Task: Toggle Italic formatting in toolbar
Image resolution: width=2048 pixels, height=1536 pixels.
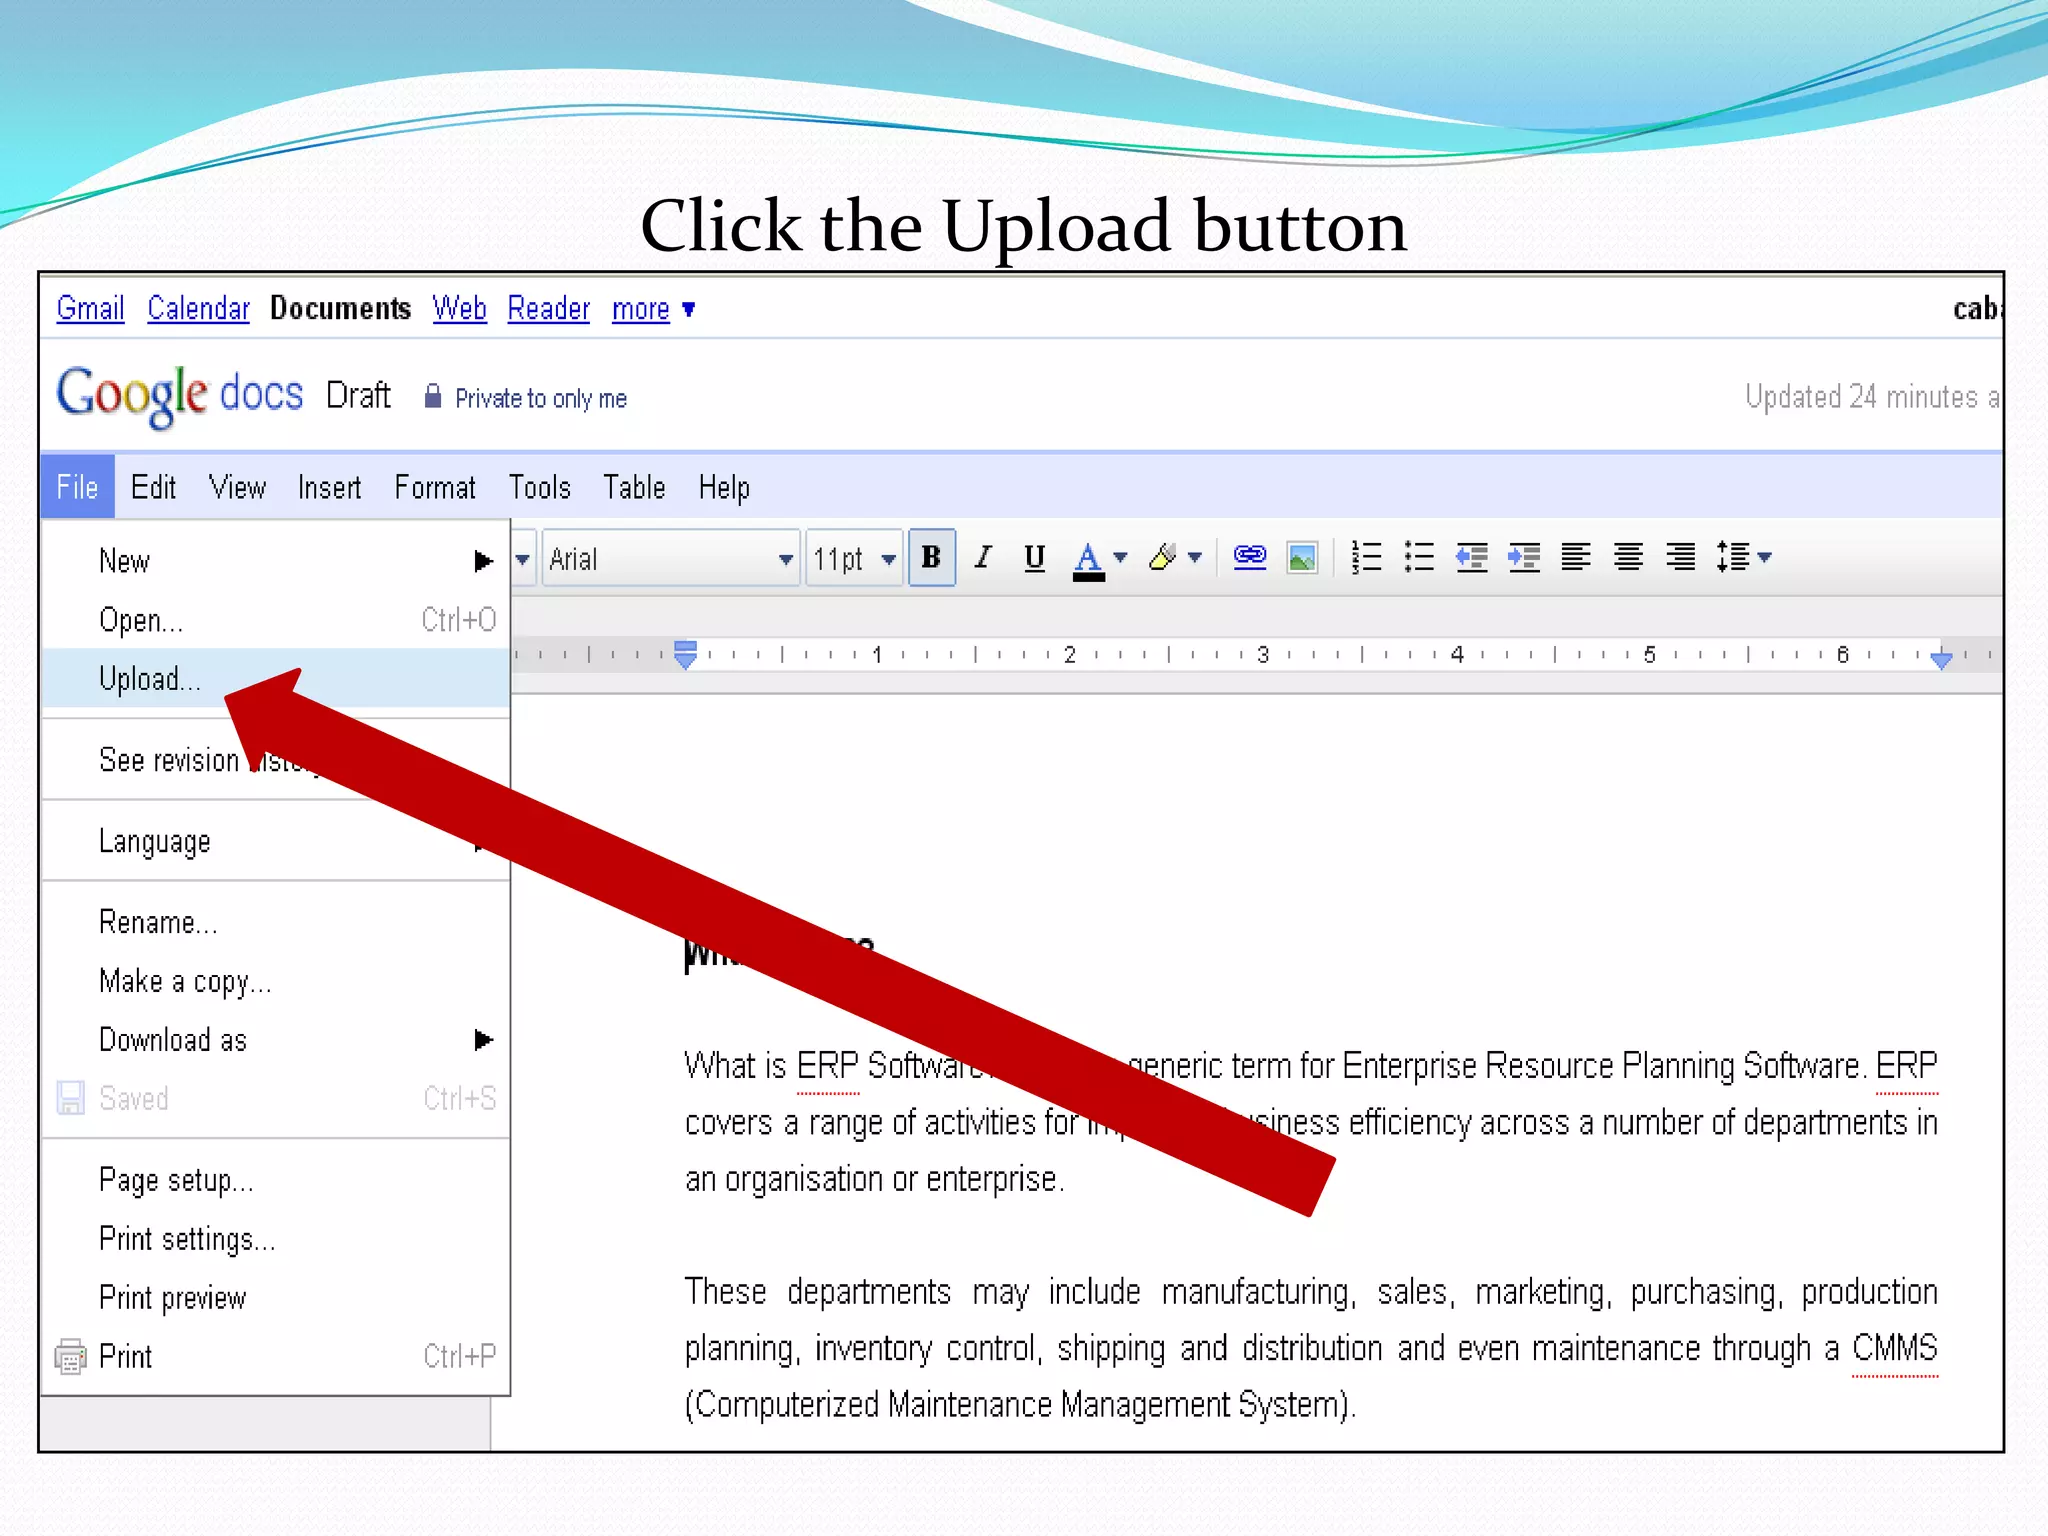Action: [x=983, y=557]
